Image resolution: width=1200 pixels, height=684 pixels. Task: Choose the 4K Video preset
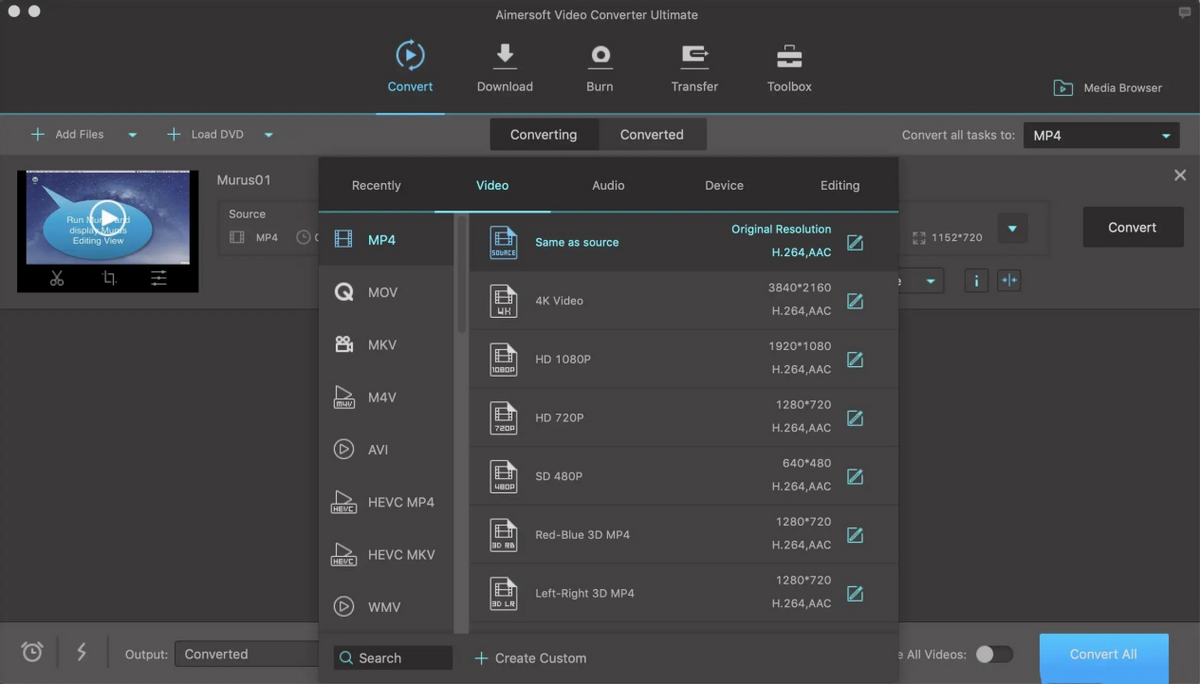684,300
